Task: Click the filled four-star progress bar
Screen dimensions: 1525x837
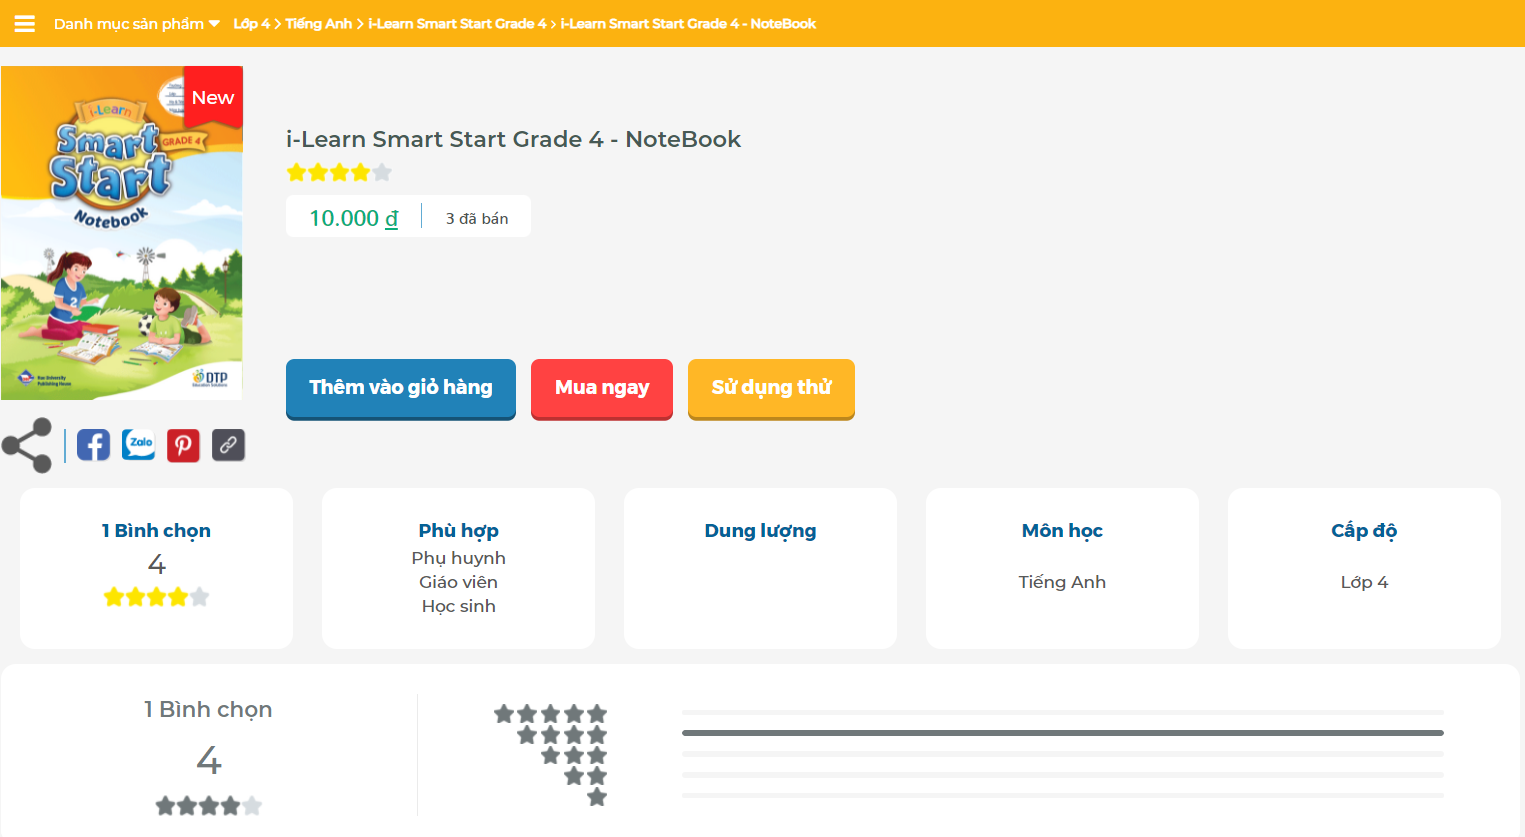Action: [1063, 733]
